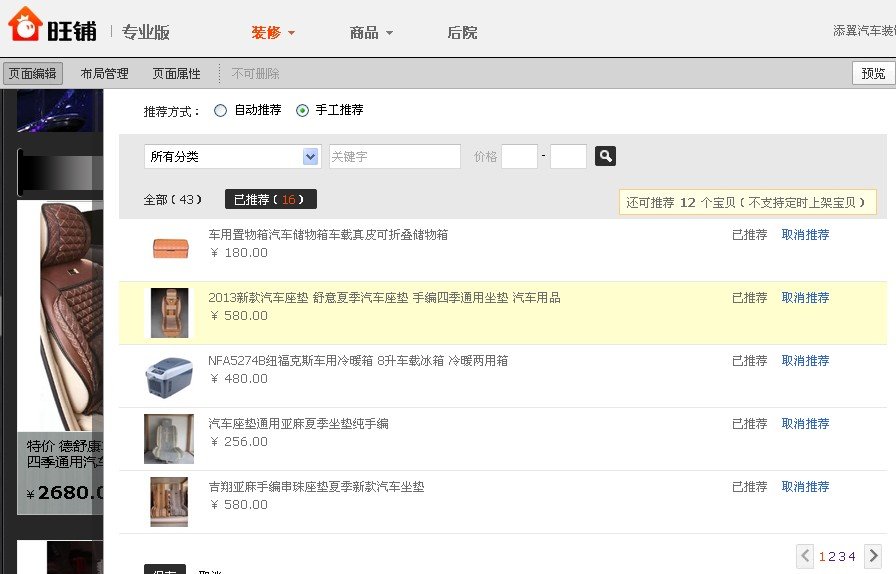Go to page 3 of results
Viewport: 896px width, 574px height.
pyautogui.click(x=843, y=557)
